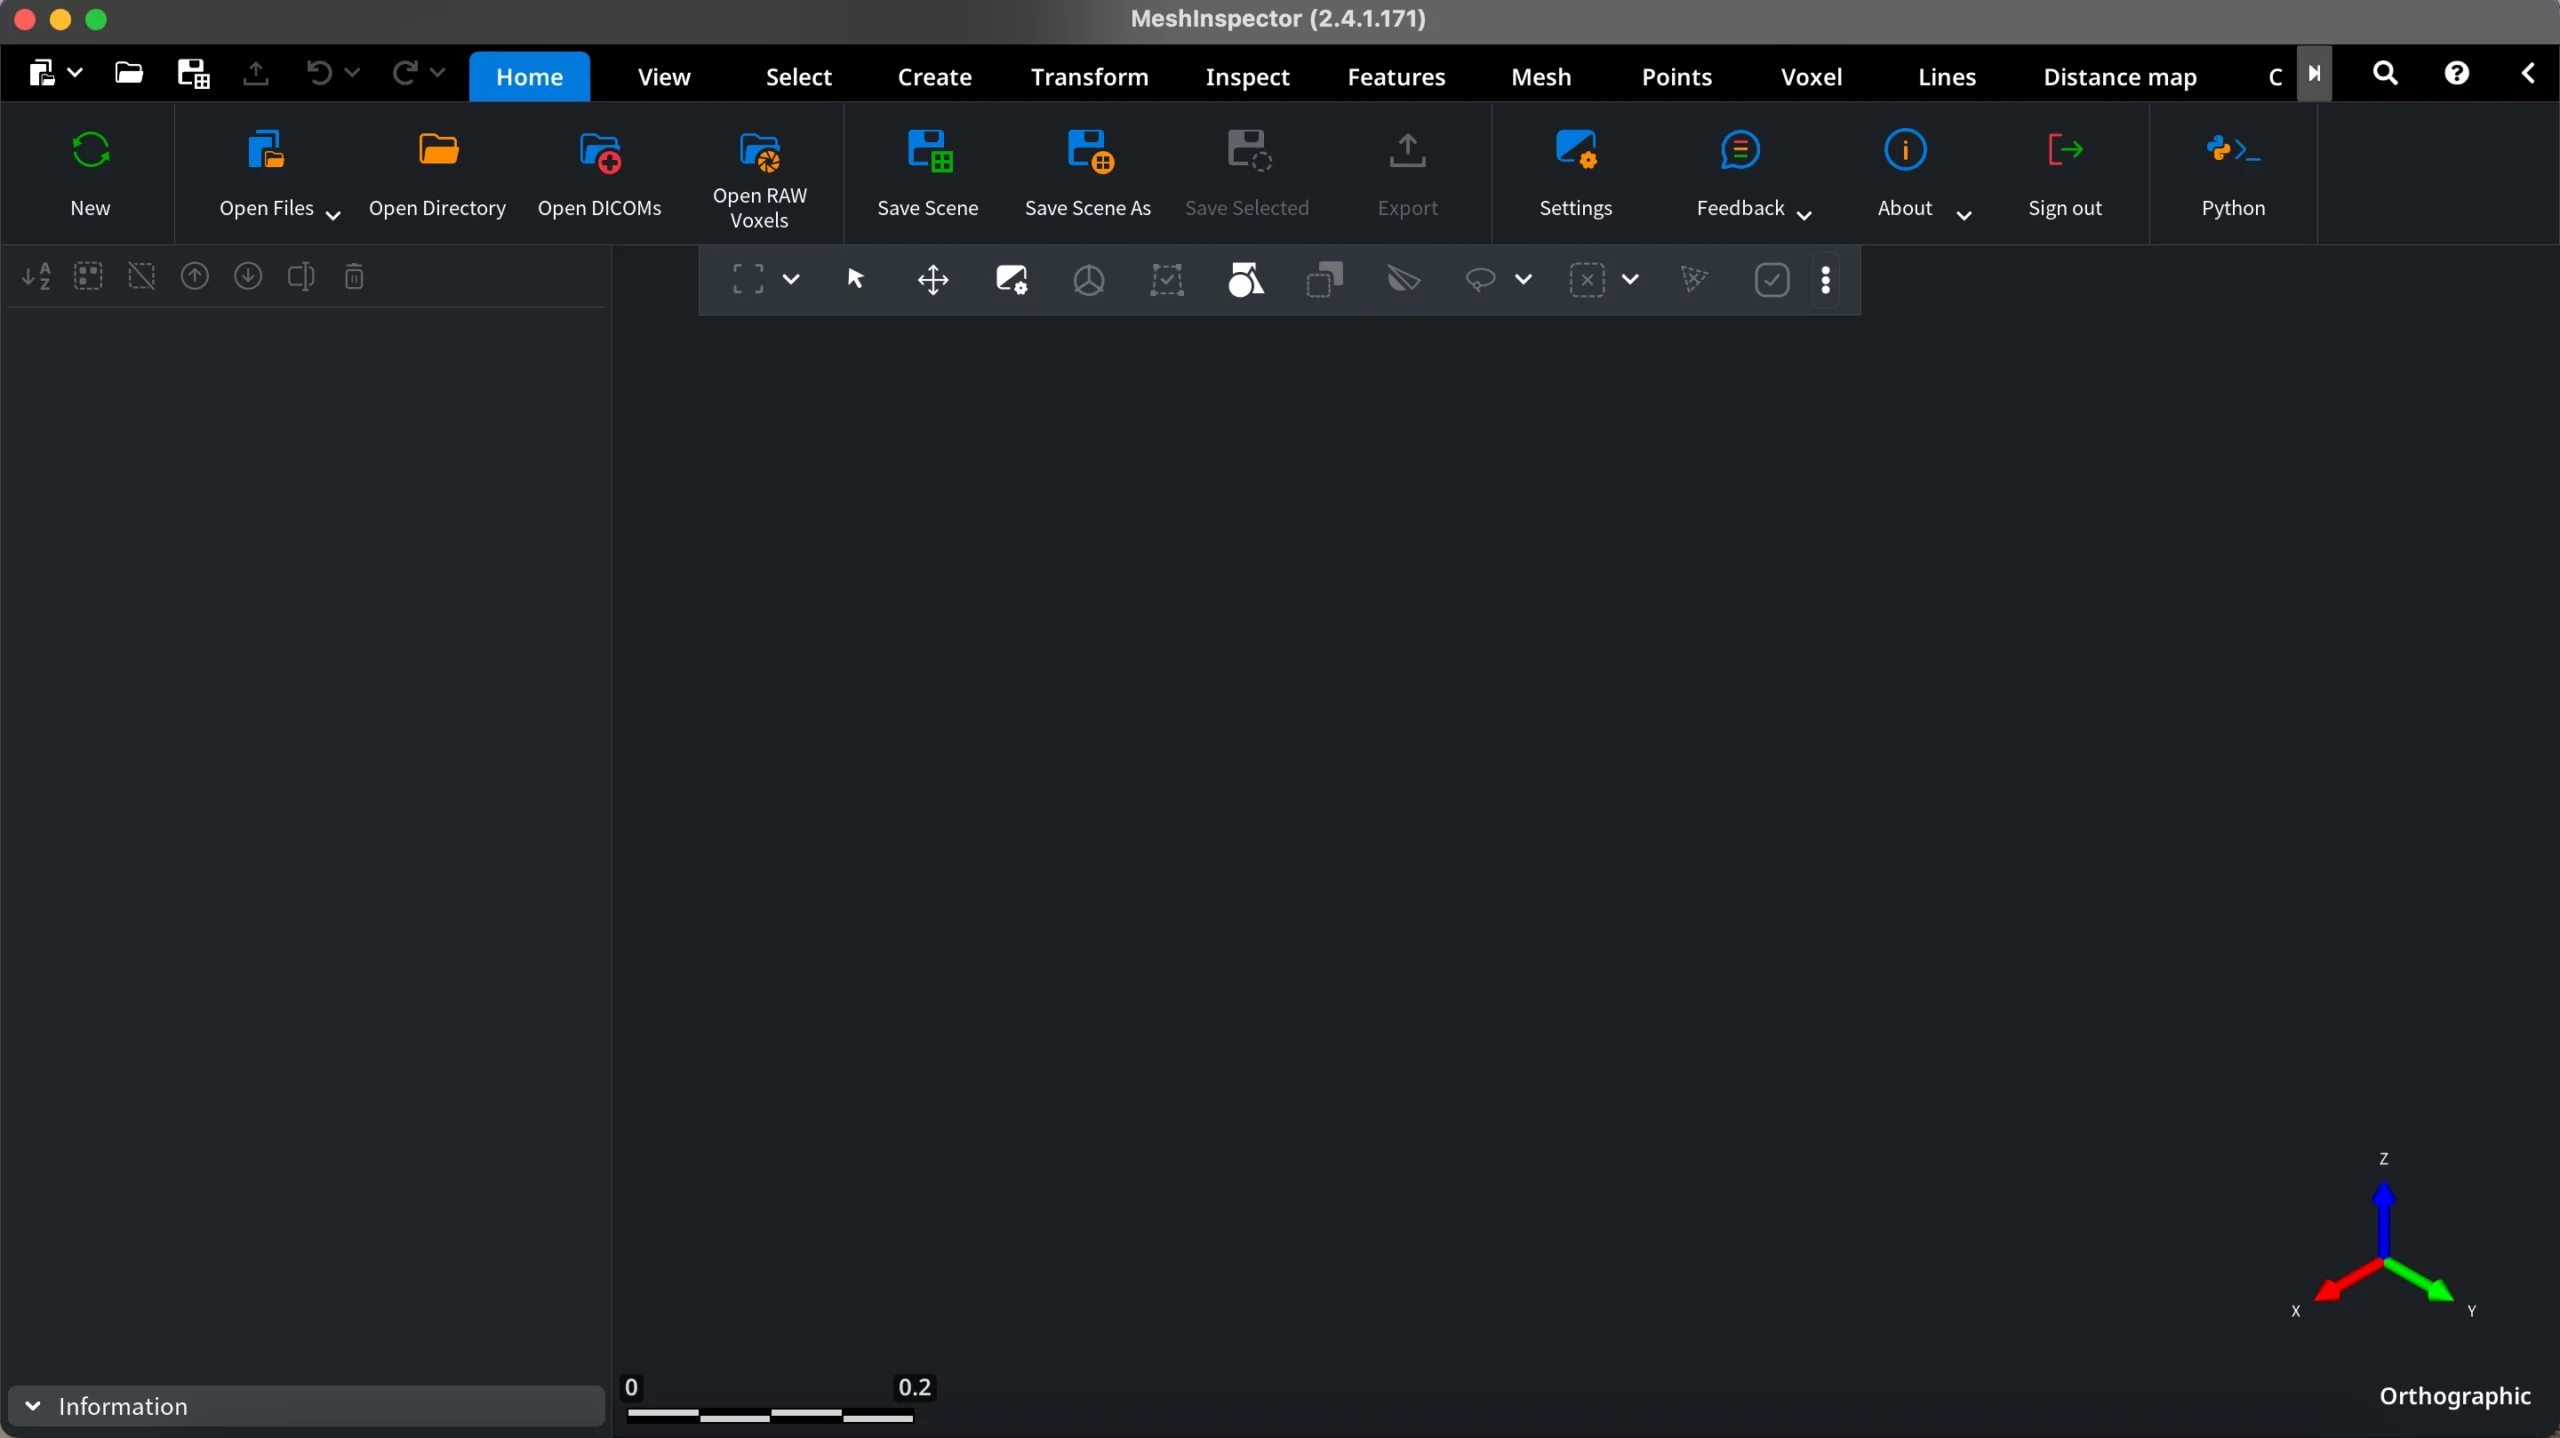Switch to the View tab
The image size is (2560, 1438).
pos(664,77)
